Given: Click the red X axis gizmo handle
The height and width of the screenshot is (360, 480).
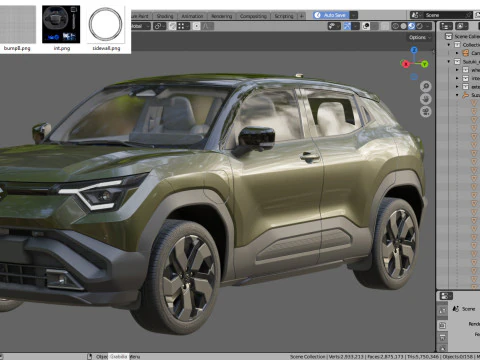Looking at the screenshot, I should [x=406, y=64].
